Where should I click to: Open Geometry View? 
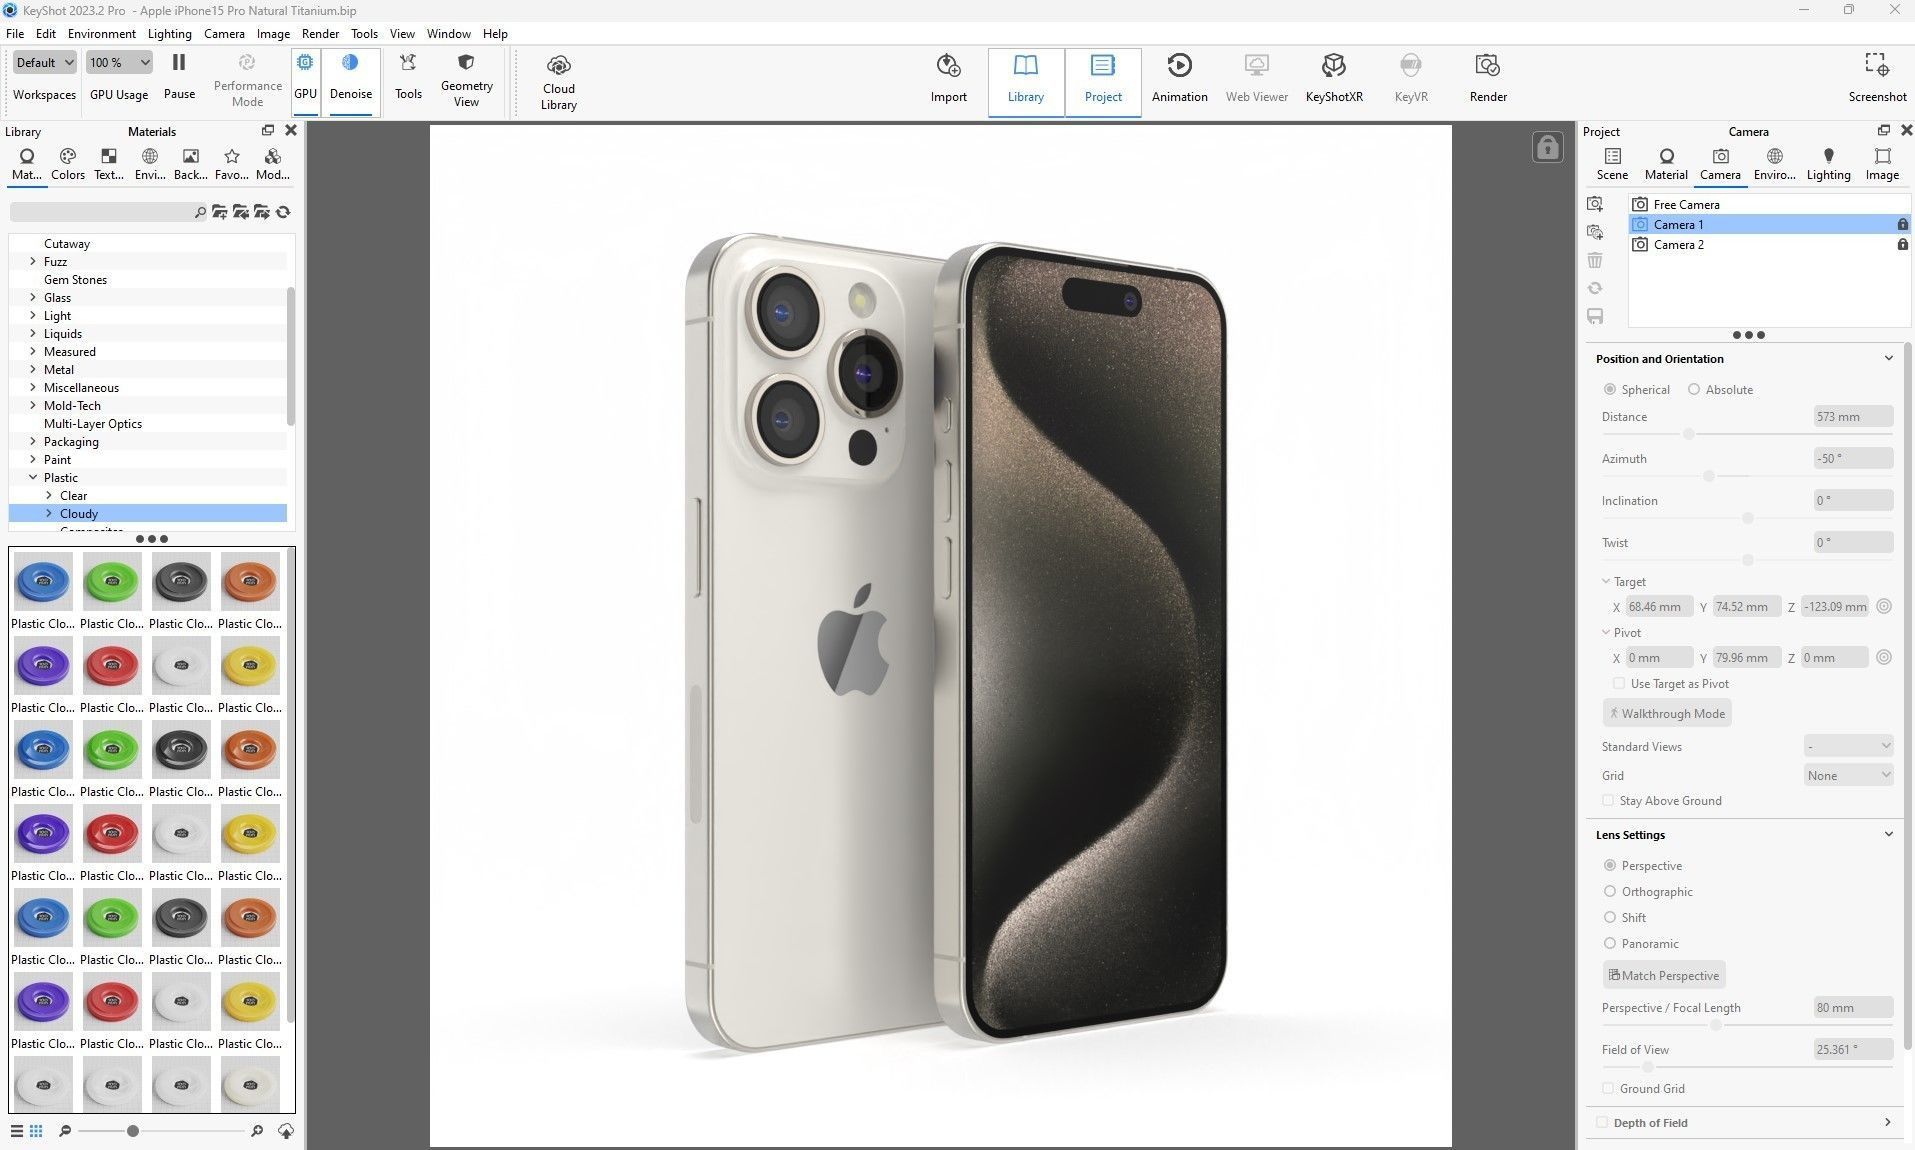(x=466, y=80)
